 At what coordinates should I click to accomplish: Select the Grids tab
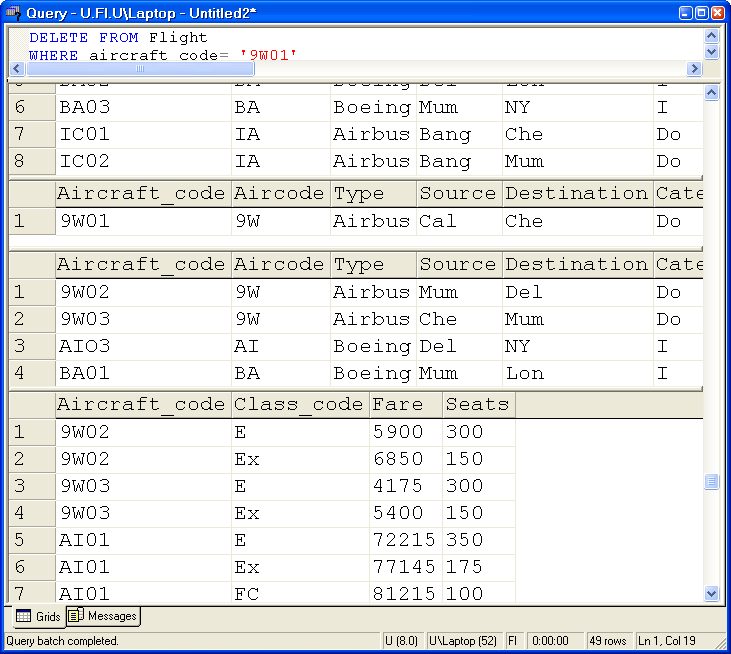point(38,617)
